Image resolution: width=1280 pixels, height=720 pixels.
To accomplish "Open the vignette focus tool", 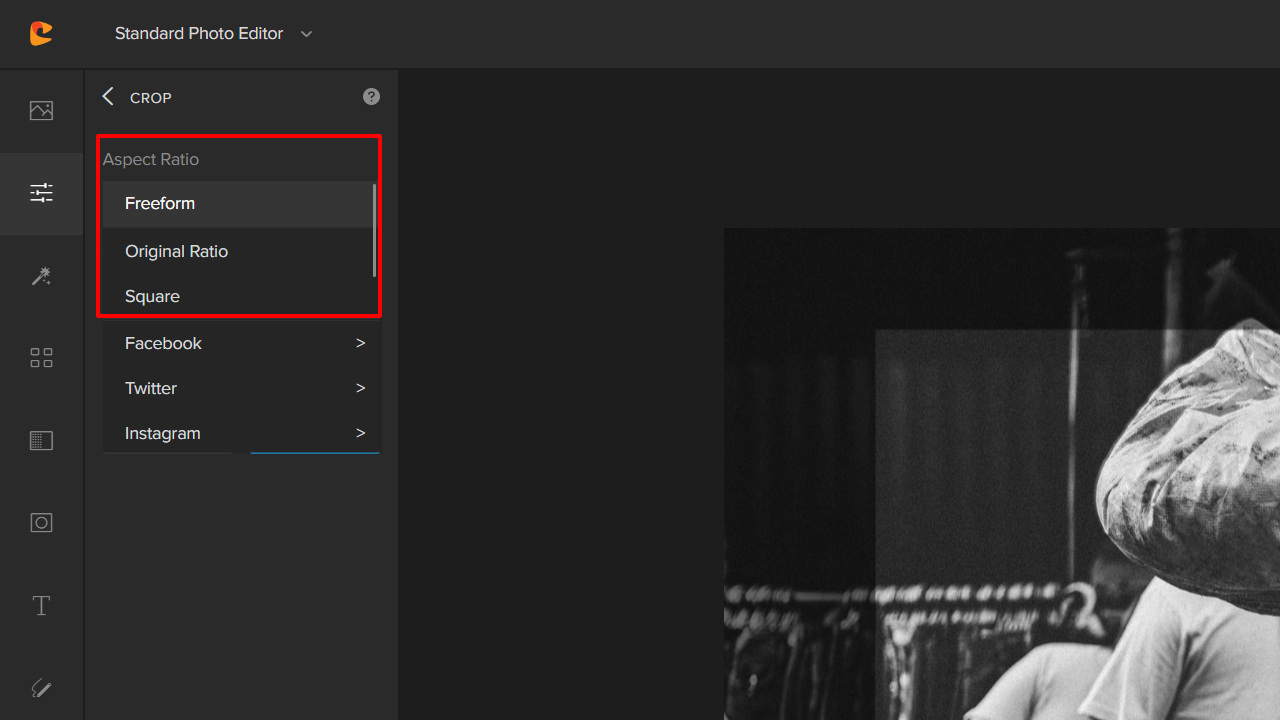I will click(x=41, y=522).
